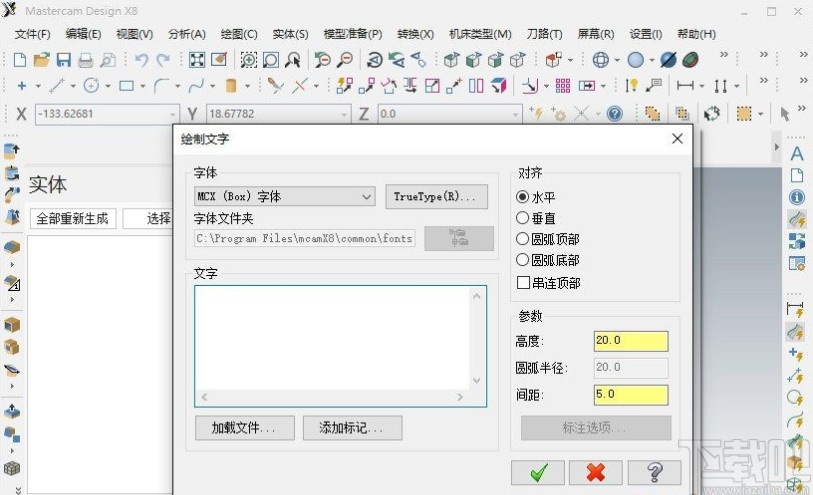Confirm with the green checkmark button
The height and width of the screenshot is (495, 813).
coord(538,472)
